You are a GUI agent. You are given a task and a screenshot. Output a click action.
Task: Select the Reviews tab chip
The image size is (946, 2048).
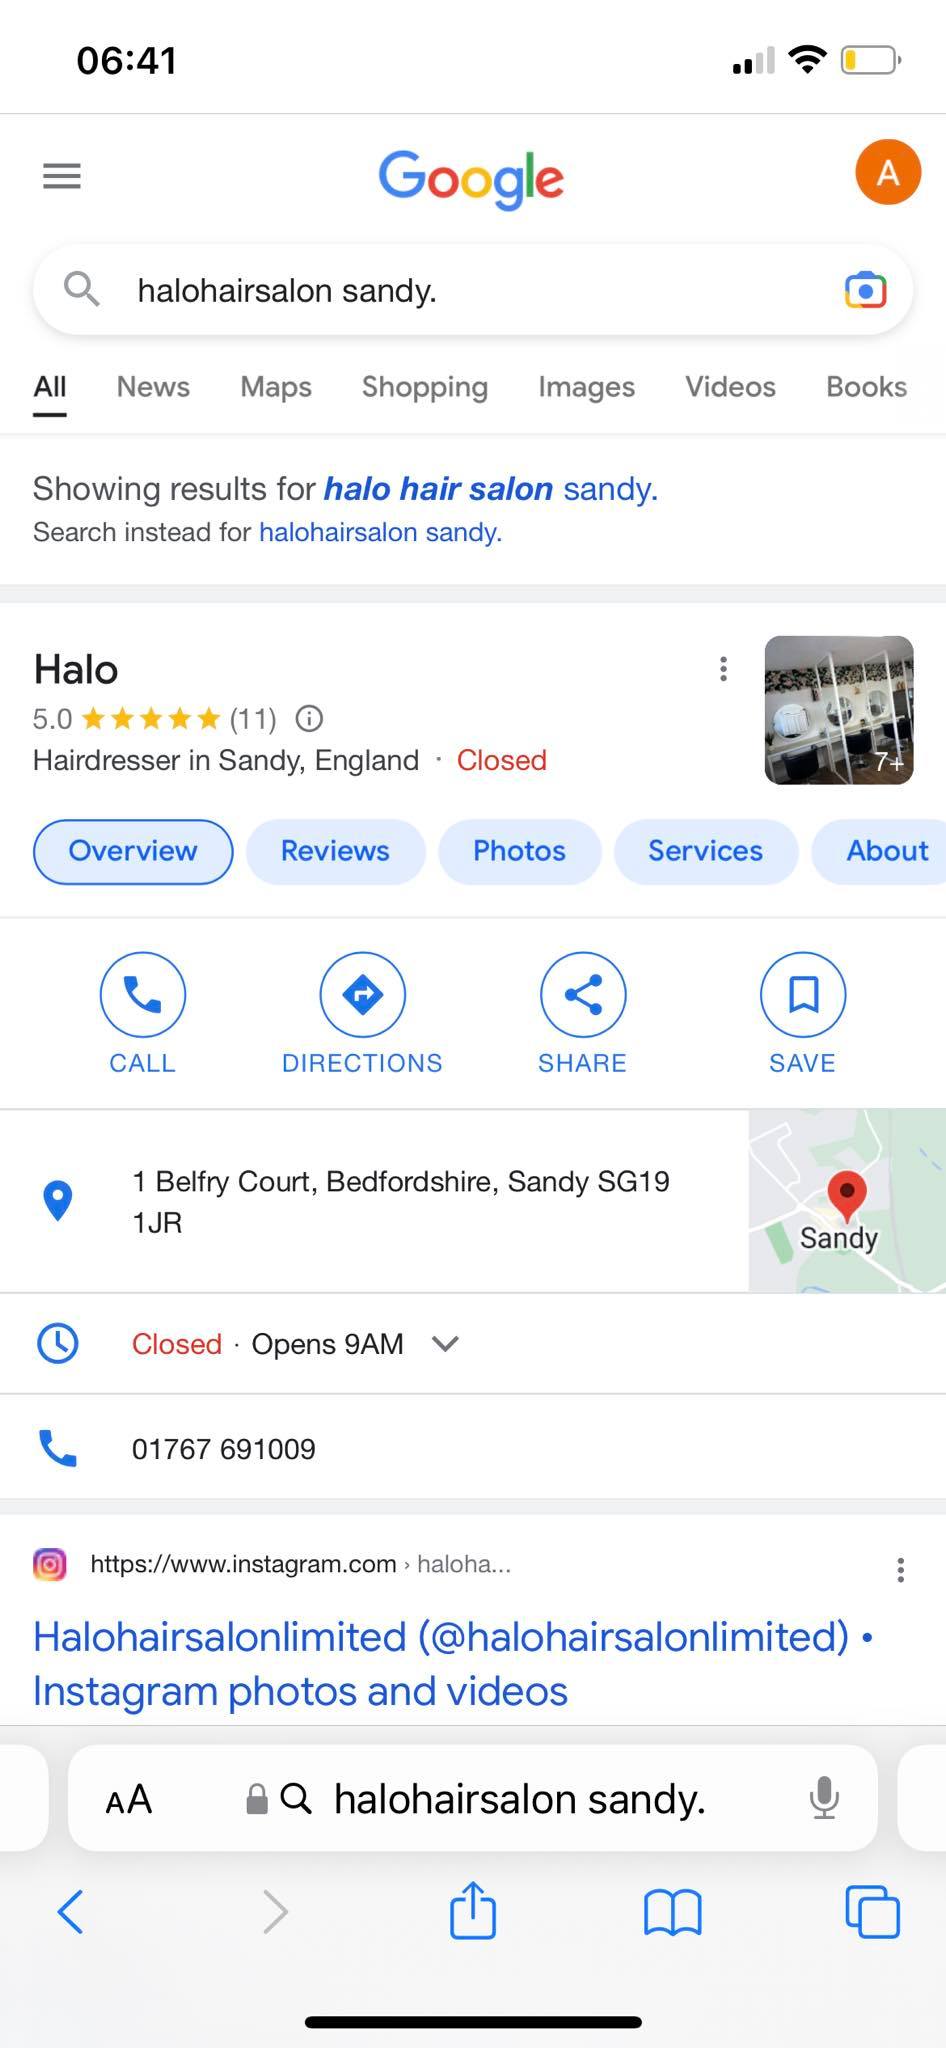click(x=335, y=851)
